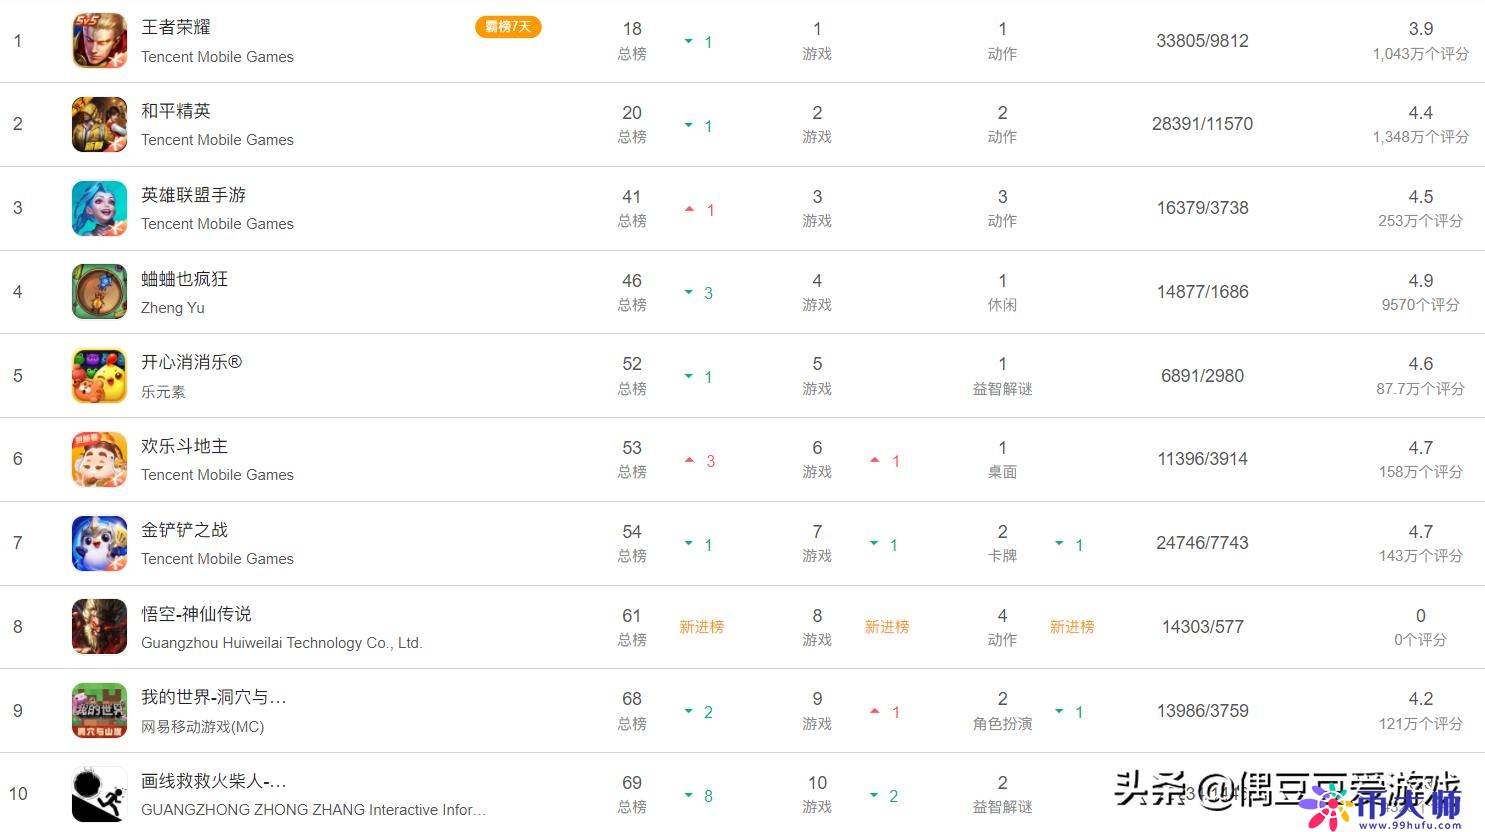Screen dimensions: 1485x832
Task: Click the value 33805/9812
Action: click(x=1202, y=41)
